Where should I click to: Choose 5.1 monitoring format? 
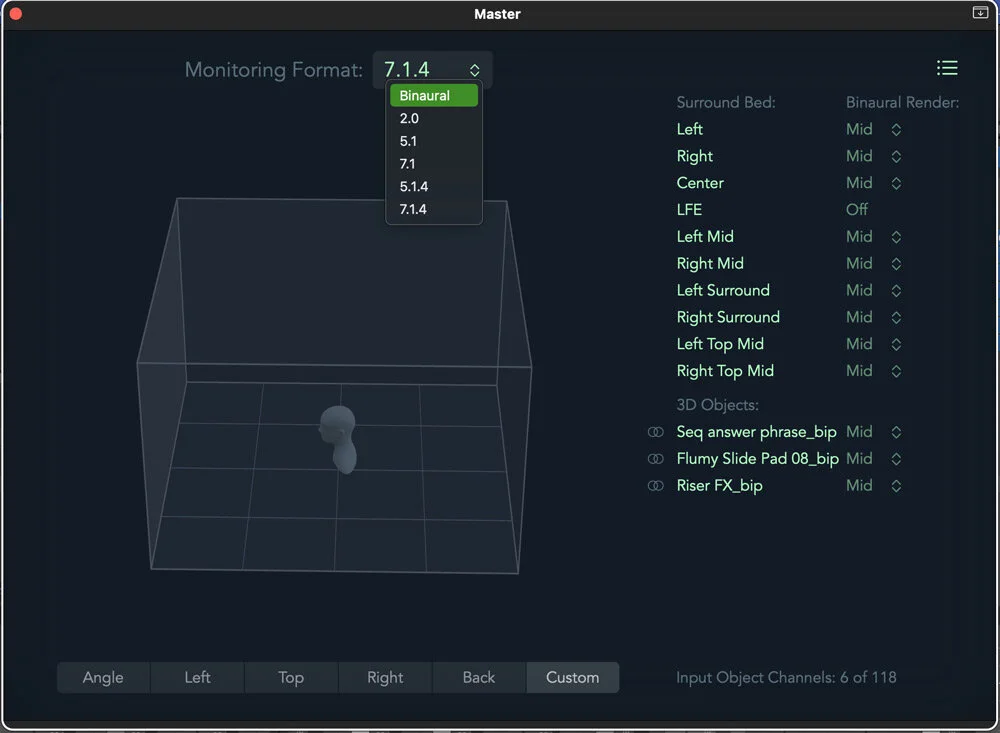click(x=434, y=141)
